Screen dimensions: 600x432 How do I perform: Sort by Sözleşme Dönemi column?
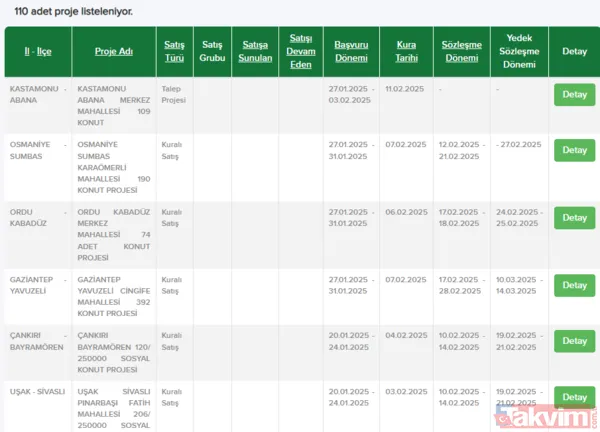(461, 51)
